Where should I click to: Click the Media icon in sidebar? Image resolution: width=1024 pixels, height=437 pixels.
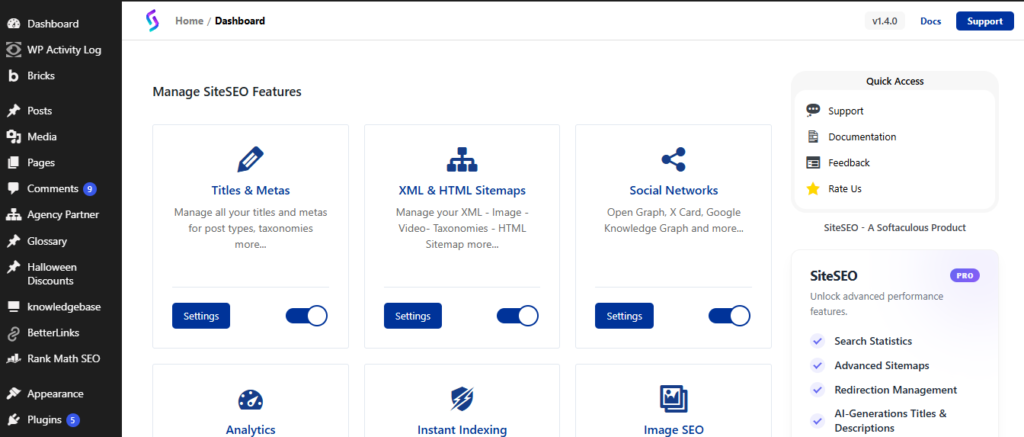click(13, 137)
